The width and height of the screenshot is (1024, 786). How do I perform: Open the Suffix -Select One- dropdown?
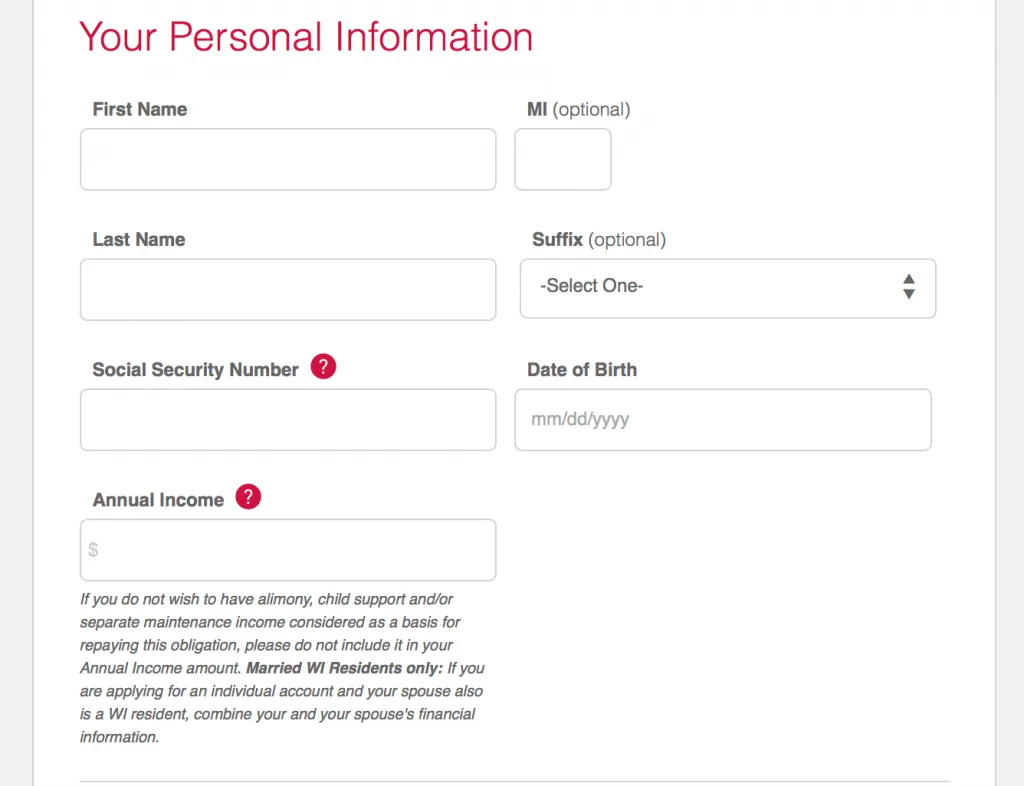[728, 289]
